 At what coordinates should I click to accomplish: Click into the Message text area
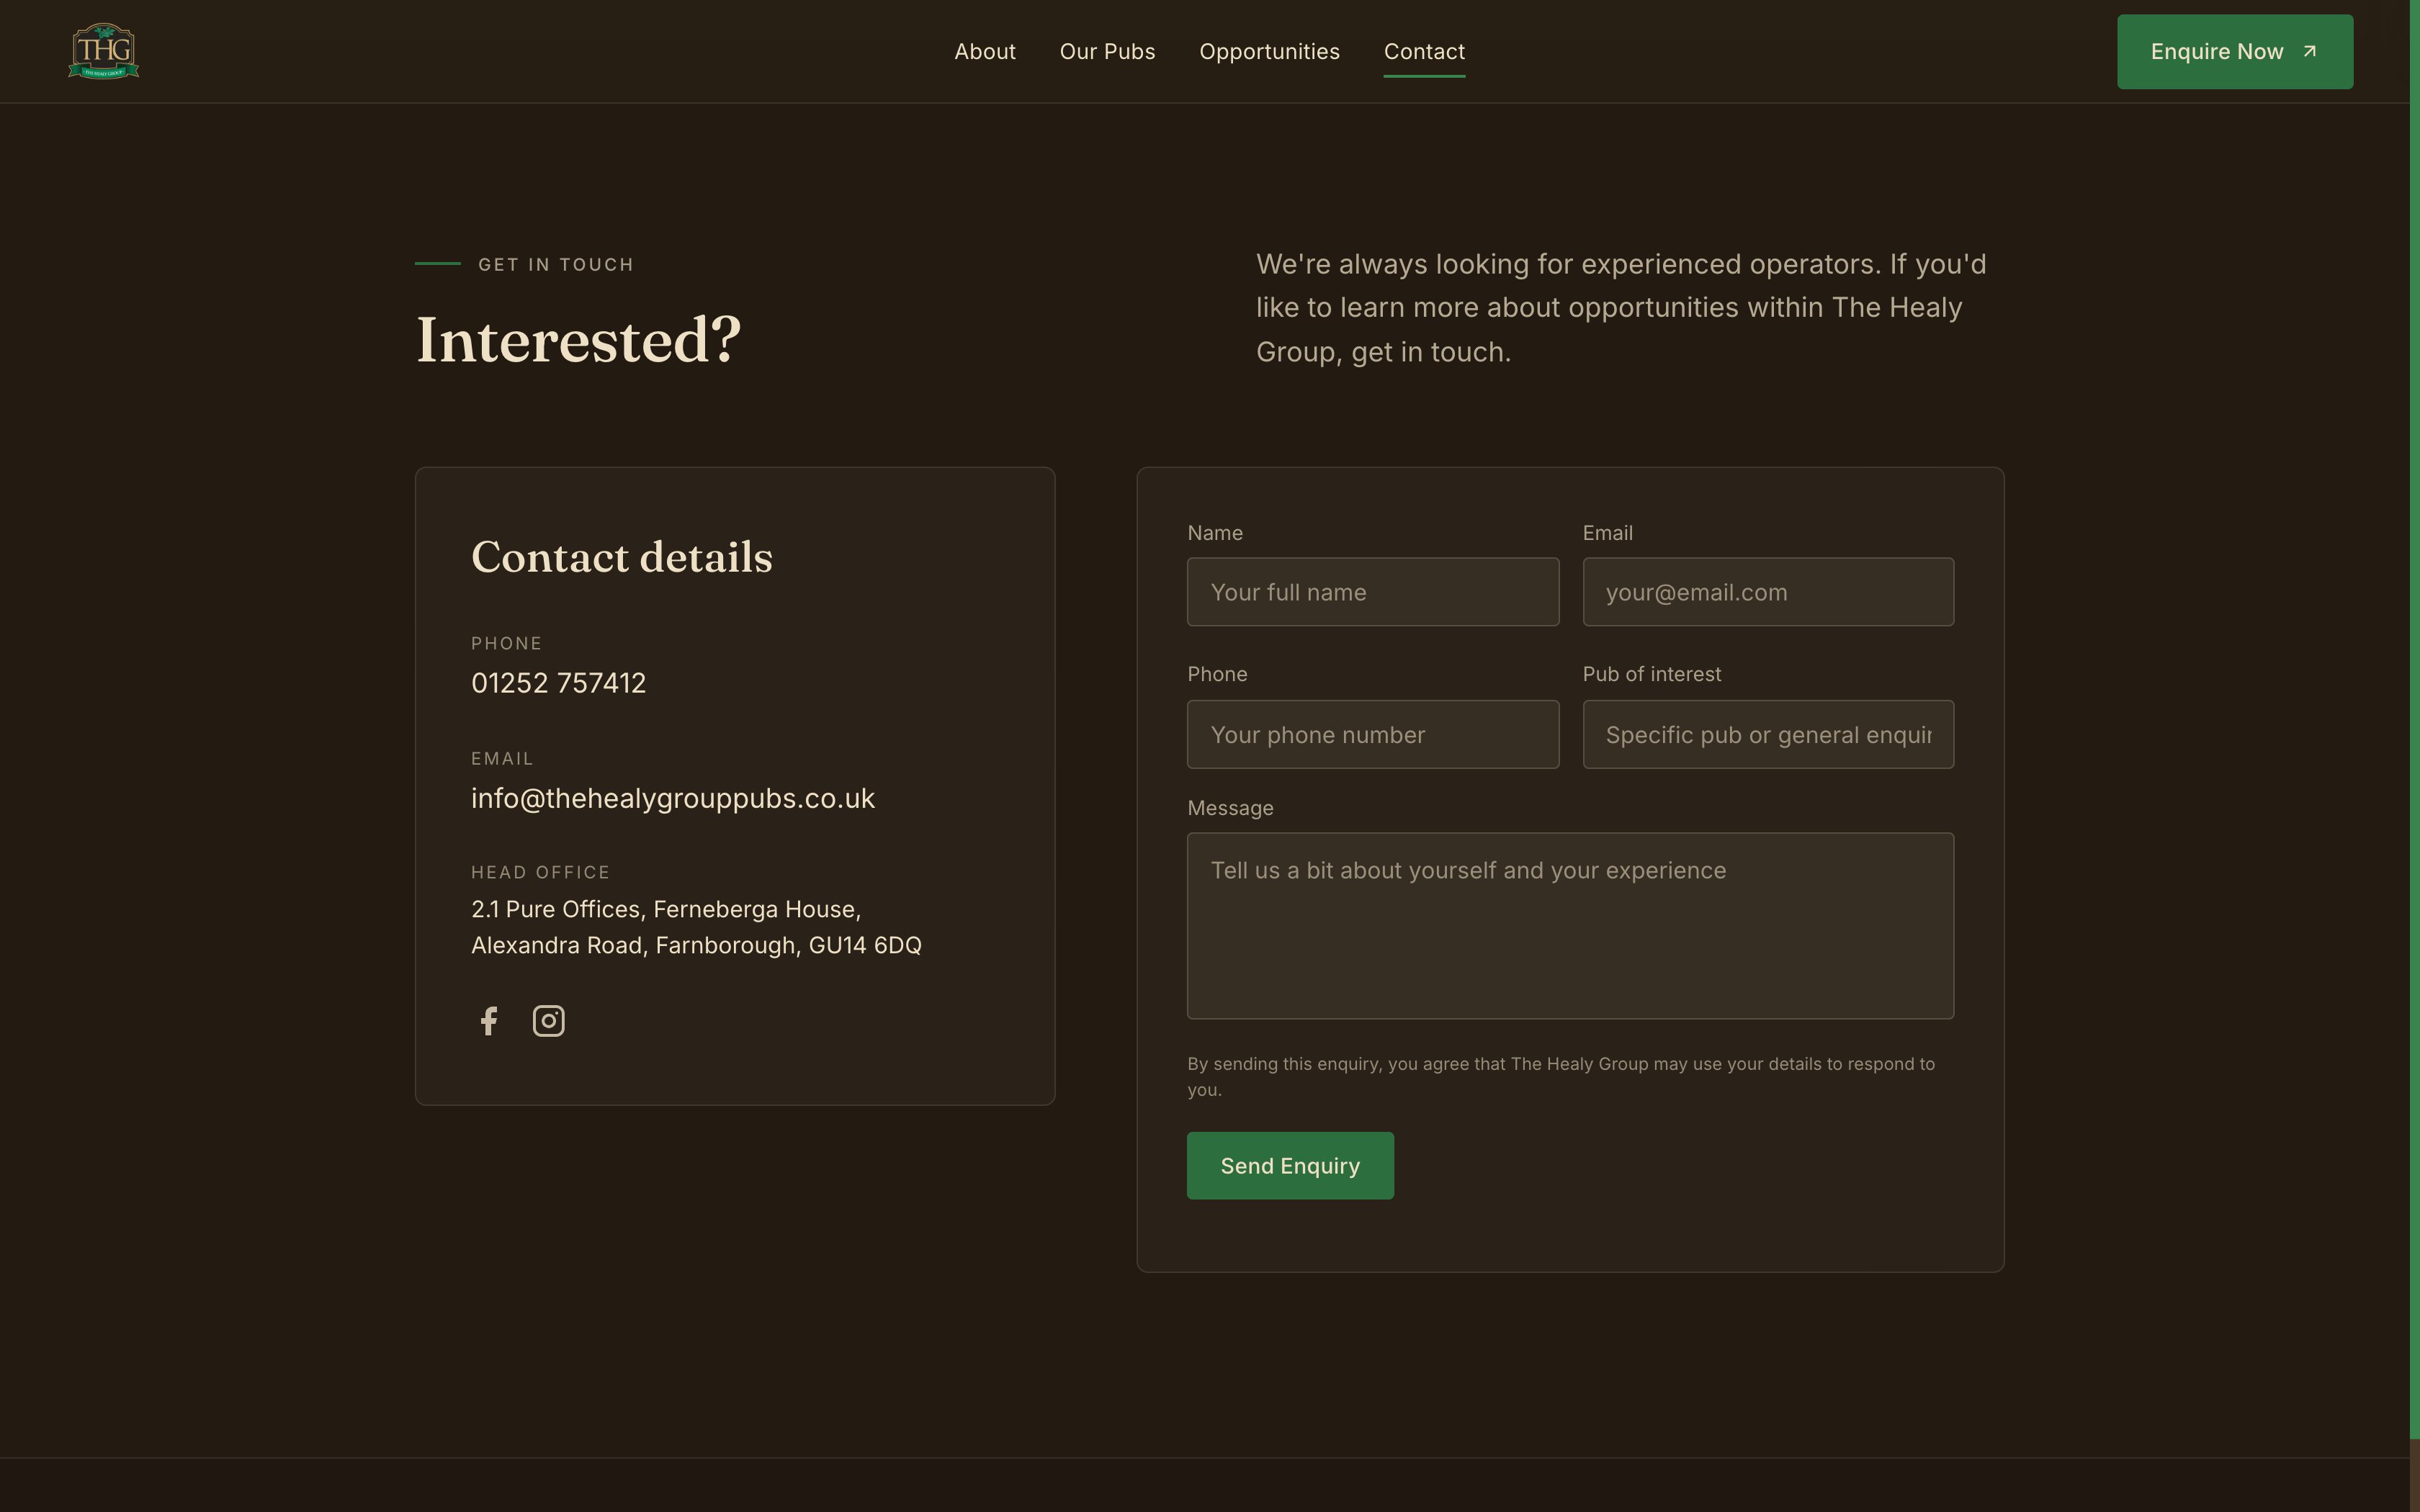tap(1570, 926)
